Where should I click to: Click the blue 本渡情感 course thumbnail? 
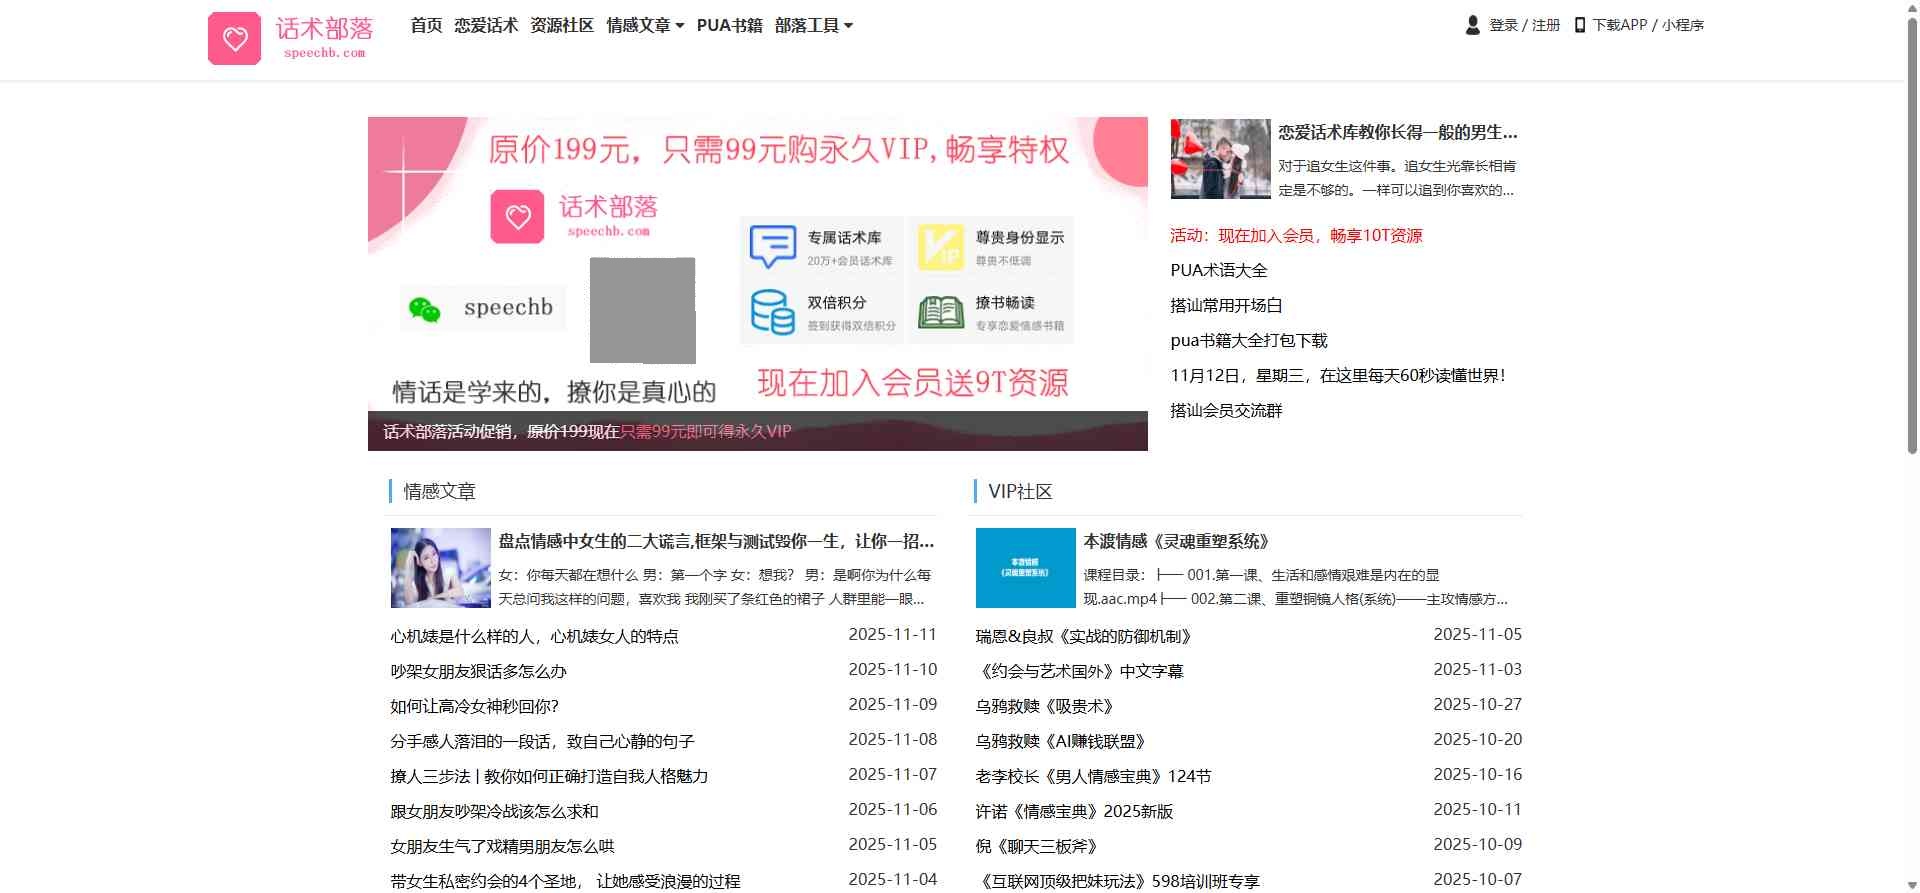[x=1025, y=568]
